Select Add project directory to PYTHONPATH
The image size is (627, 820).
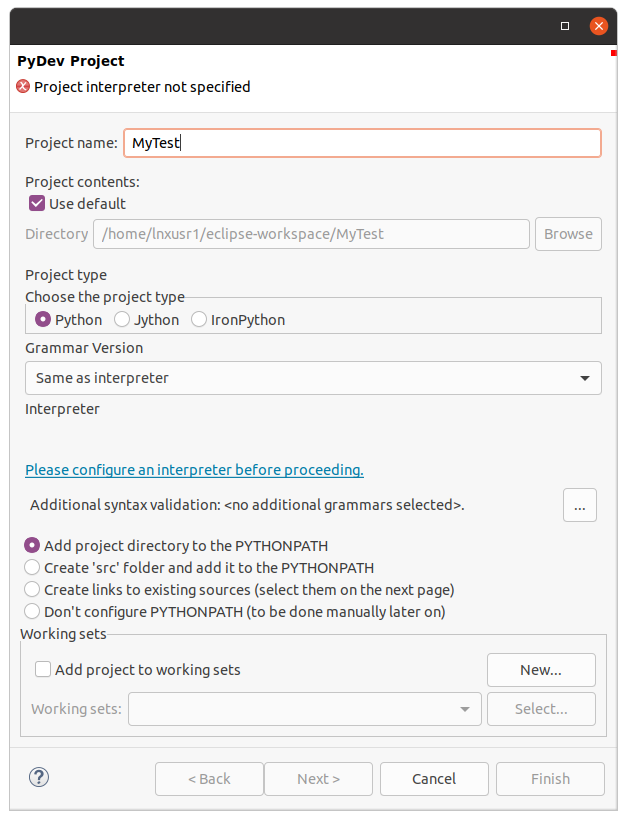coord(33,546)
